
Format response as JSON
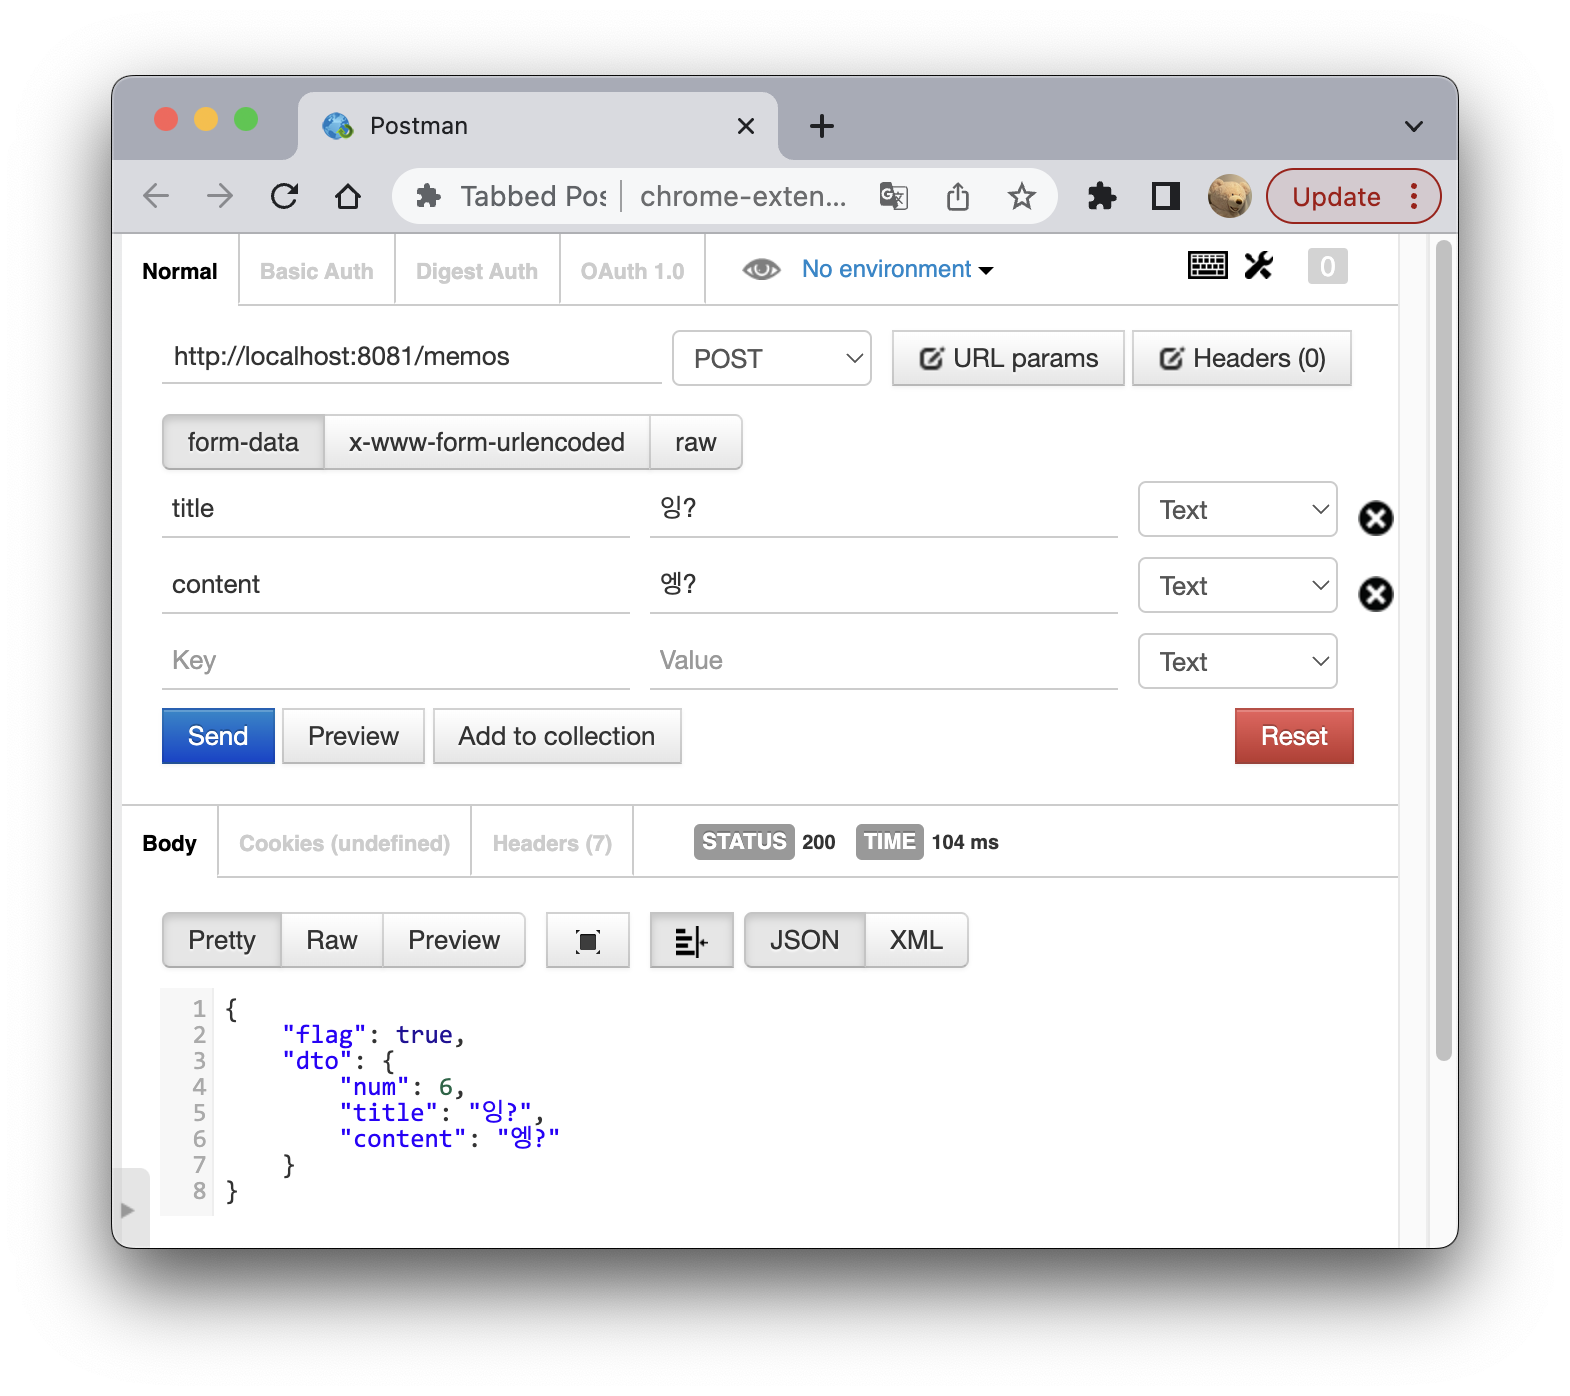point(804,940)
